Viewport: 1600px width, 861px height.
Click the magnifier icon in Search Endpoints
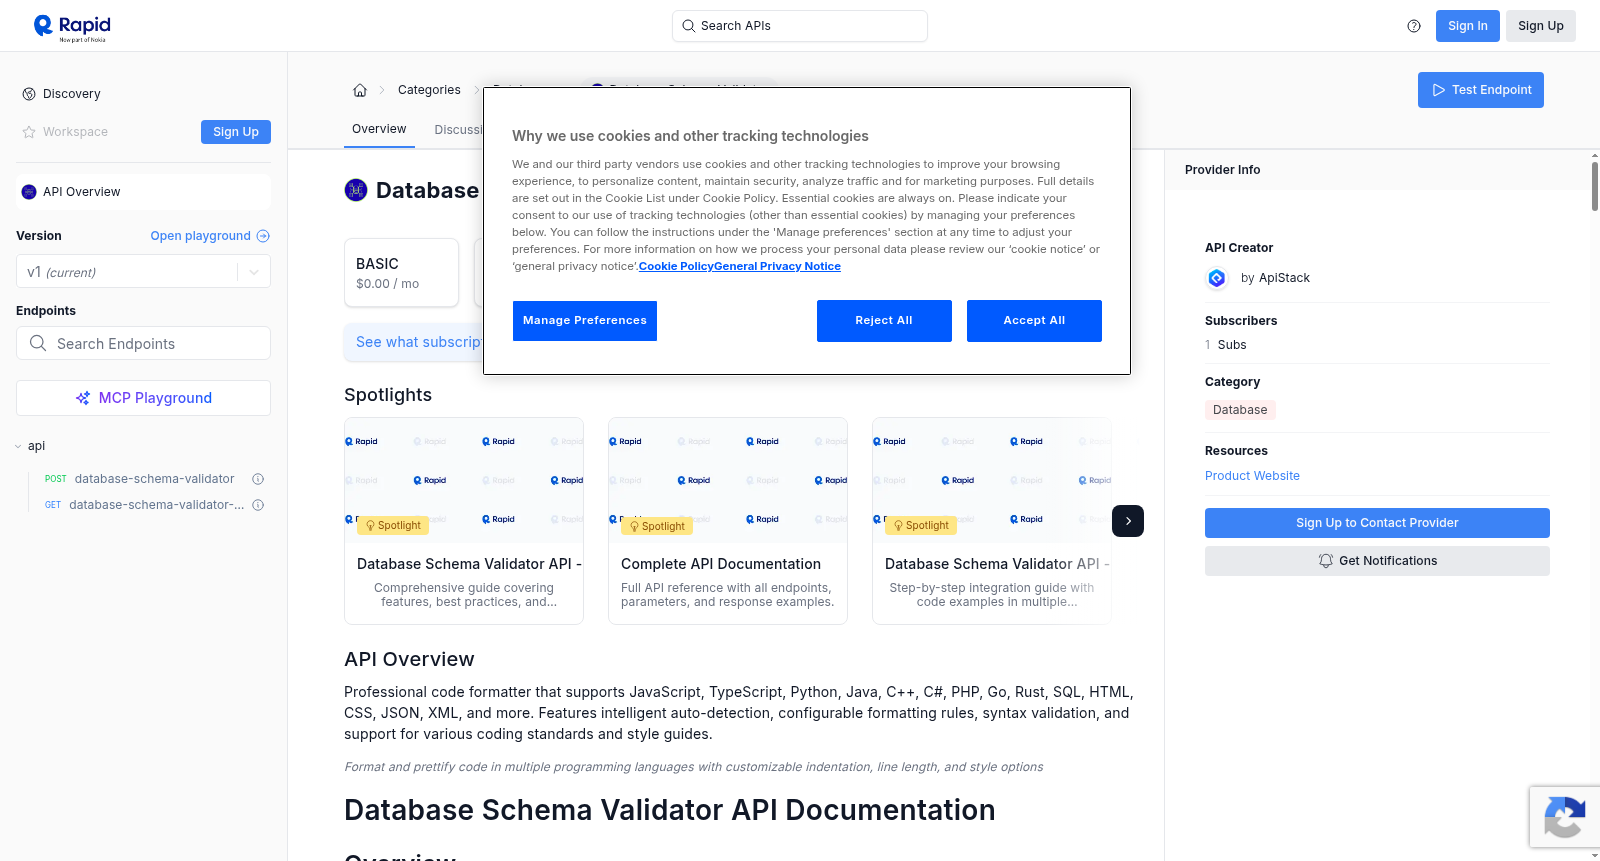pyautogui.click(x=38, y=343)
